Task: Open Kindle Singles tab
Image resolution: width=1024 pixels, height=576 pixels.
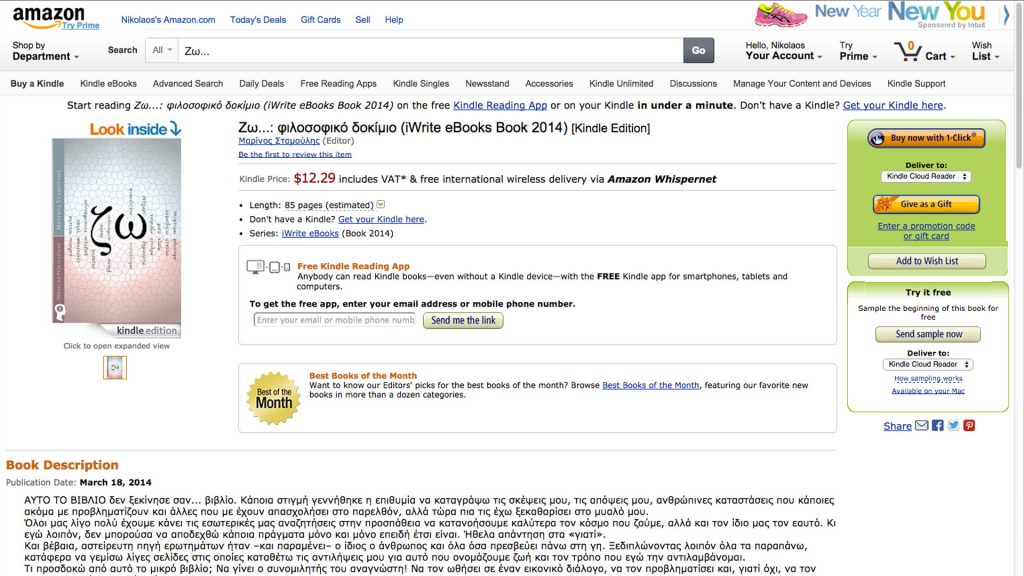Action: point(421,84)
